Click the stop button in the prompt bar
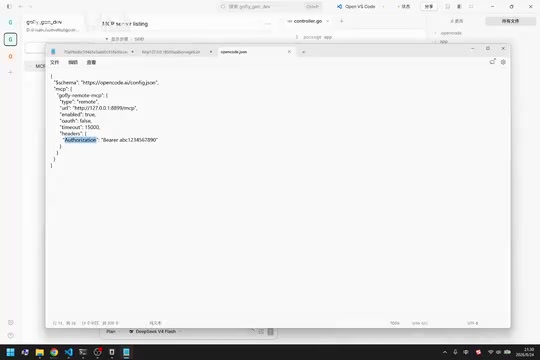Viewport: 540px width, 360px height. coord(270,331)
